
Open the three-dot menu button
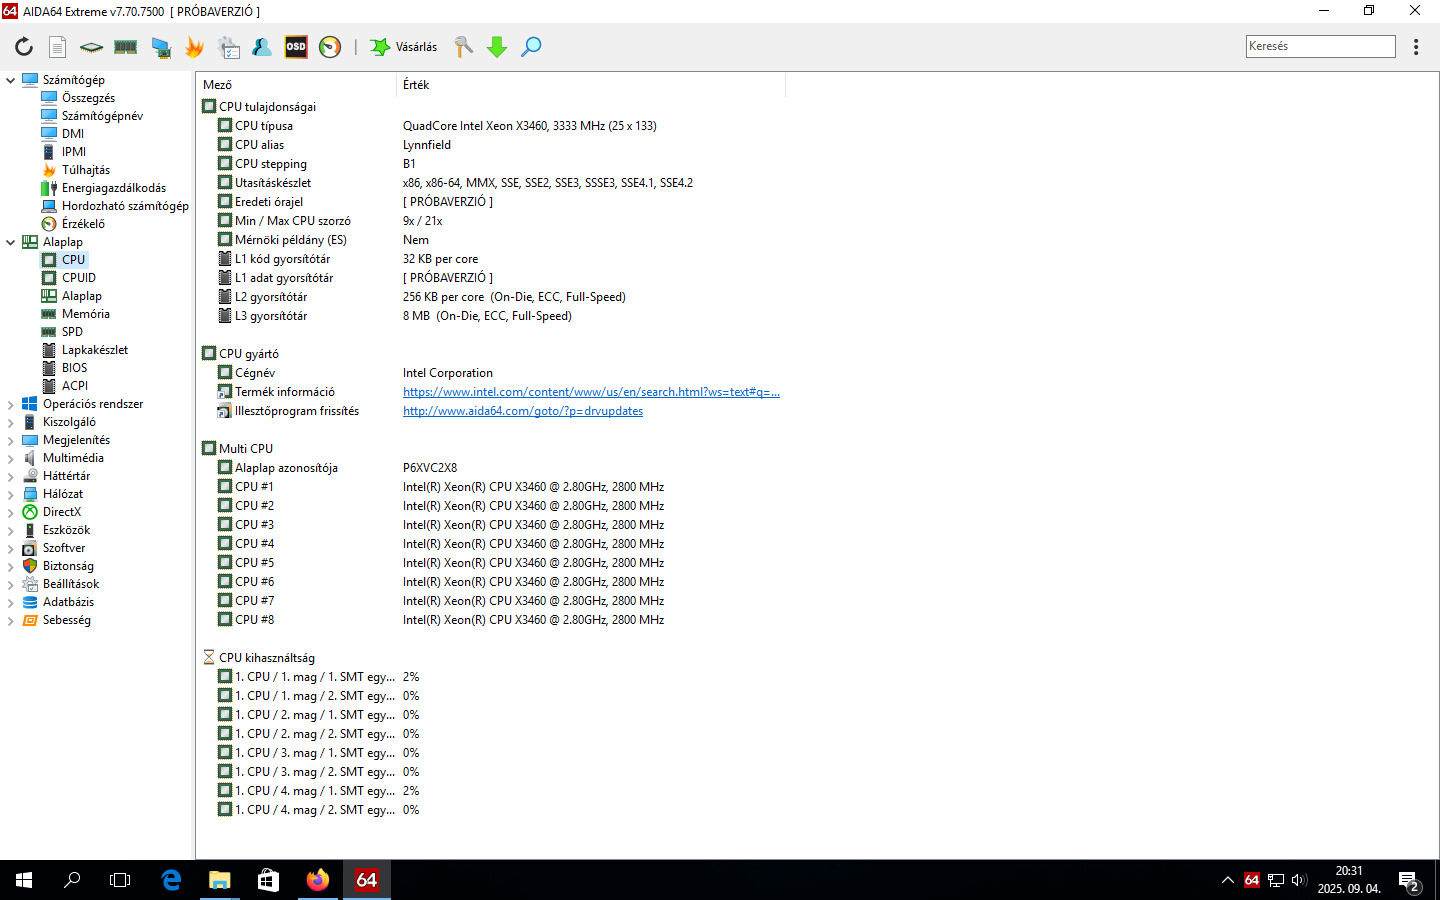1416,47
